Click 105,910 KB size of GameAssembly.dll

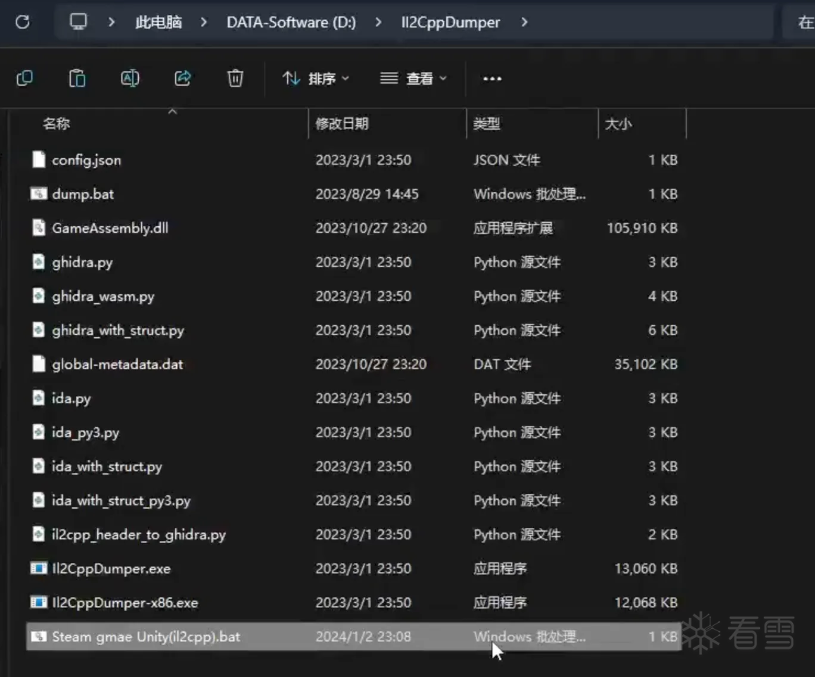point(642,228)
